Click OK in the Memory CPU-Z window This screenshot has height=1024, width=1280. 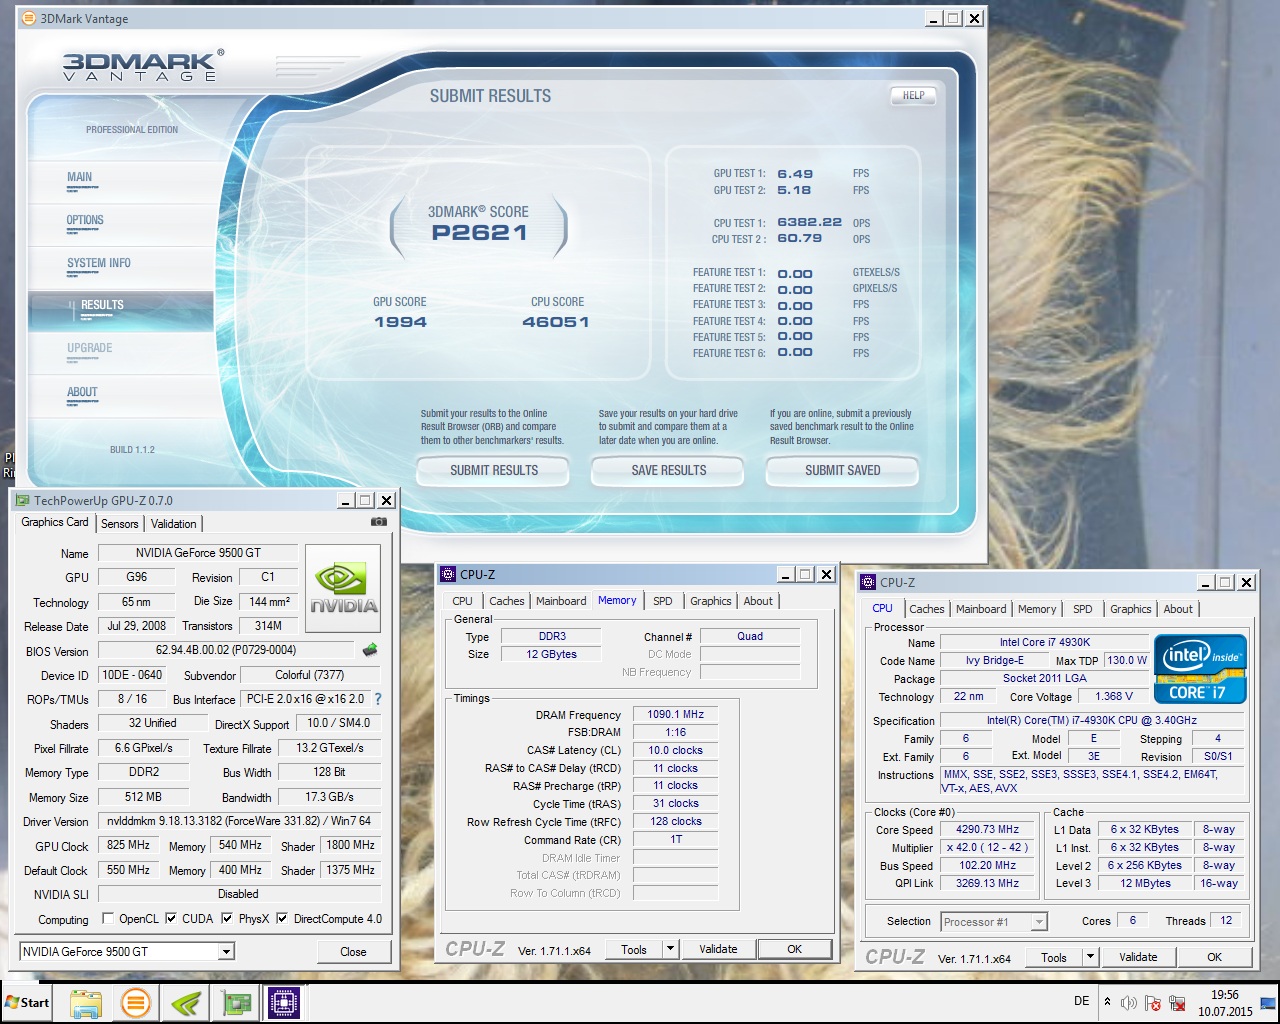point(794,949)
